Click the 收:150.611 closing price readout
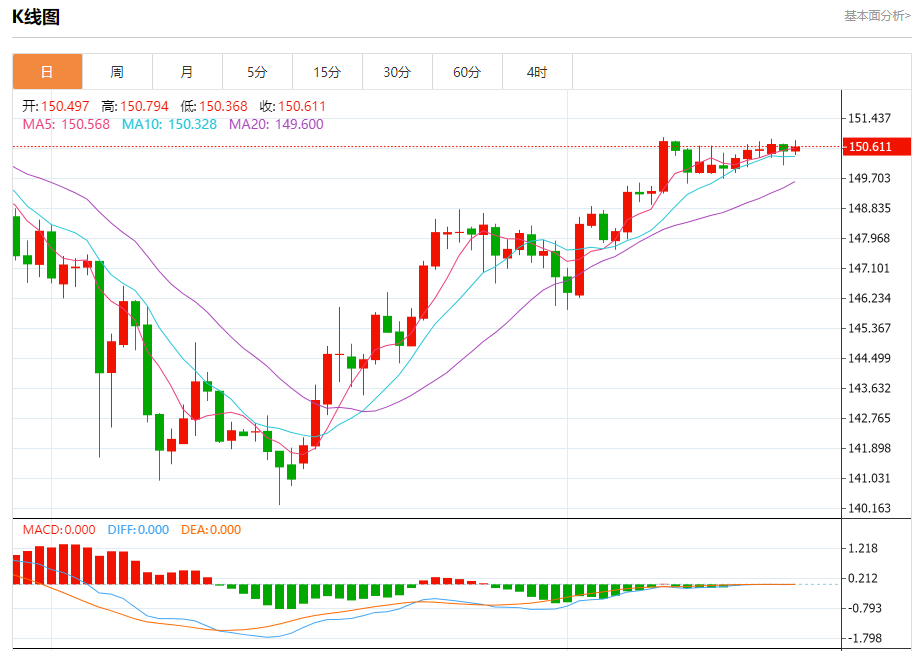917x651 pixels. 292,106
